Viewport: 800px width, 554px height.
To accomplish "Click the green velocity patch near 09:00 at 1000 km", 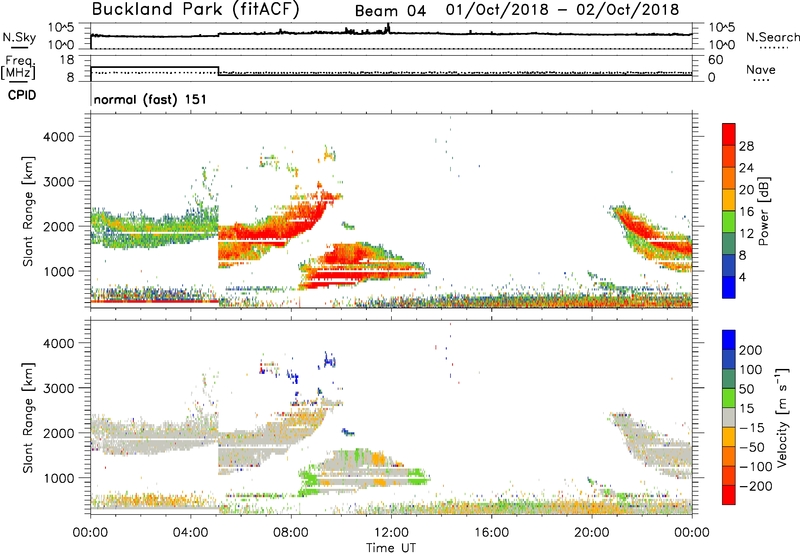I will [309, 480].
